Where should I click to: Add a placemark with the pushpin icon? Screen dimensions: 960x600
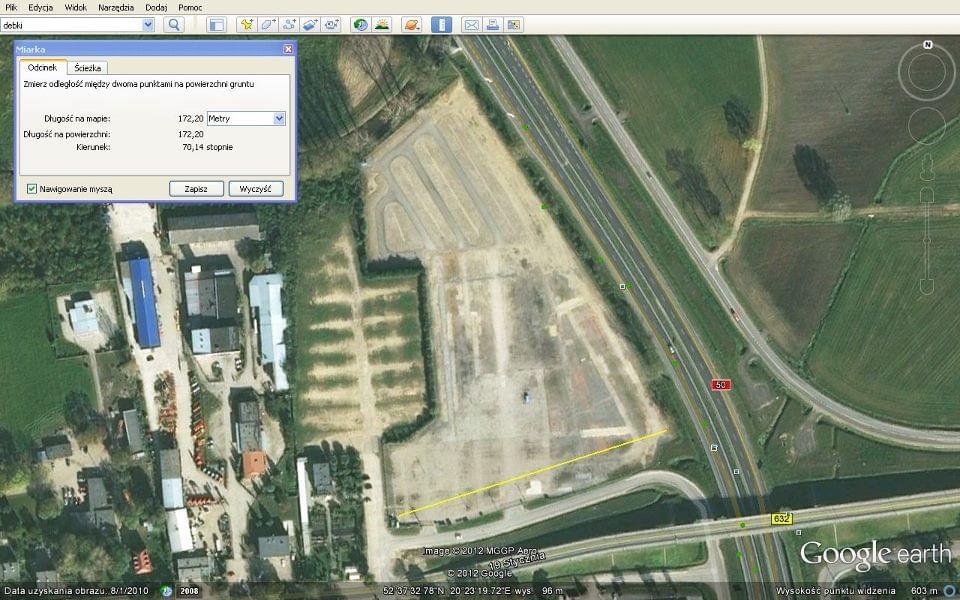click(247, 24)
